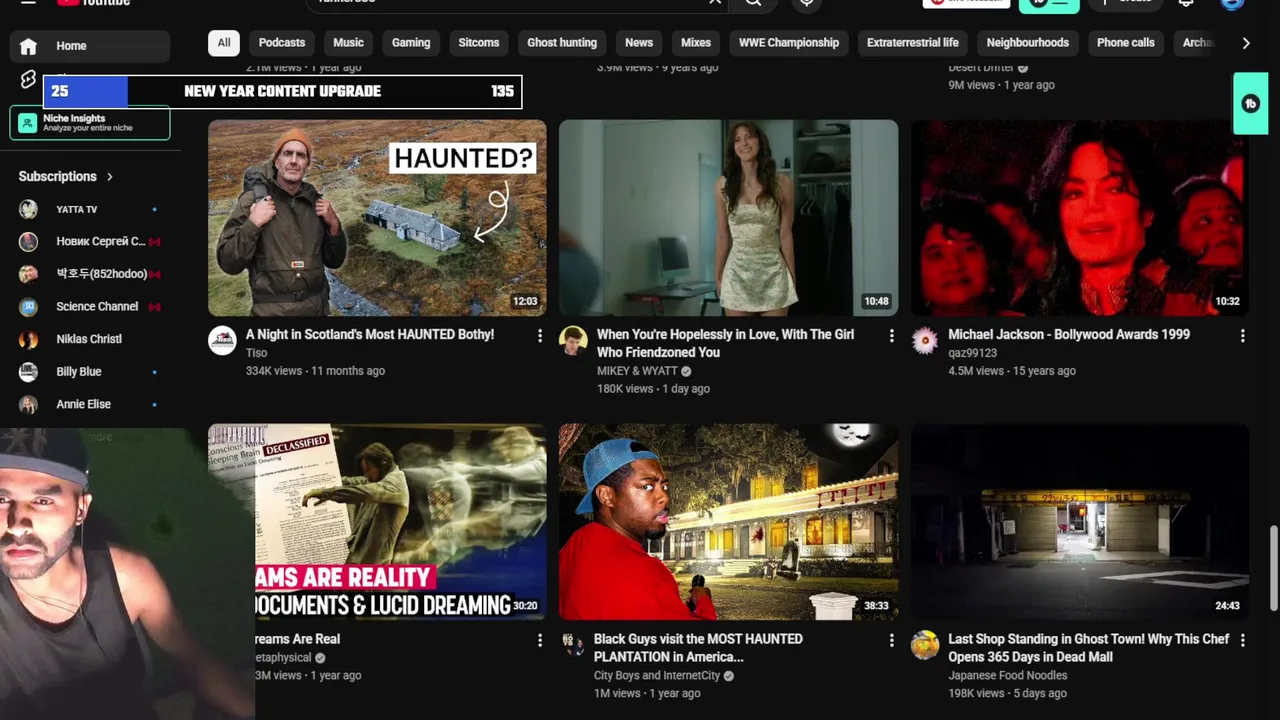Expand the Subscriptions section chevron

point(110,177)
